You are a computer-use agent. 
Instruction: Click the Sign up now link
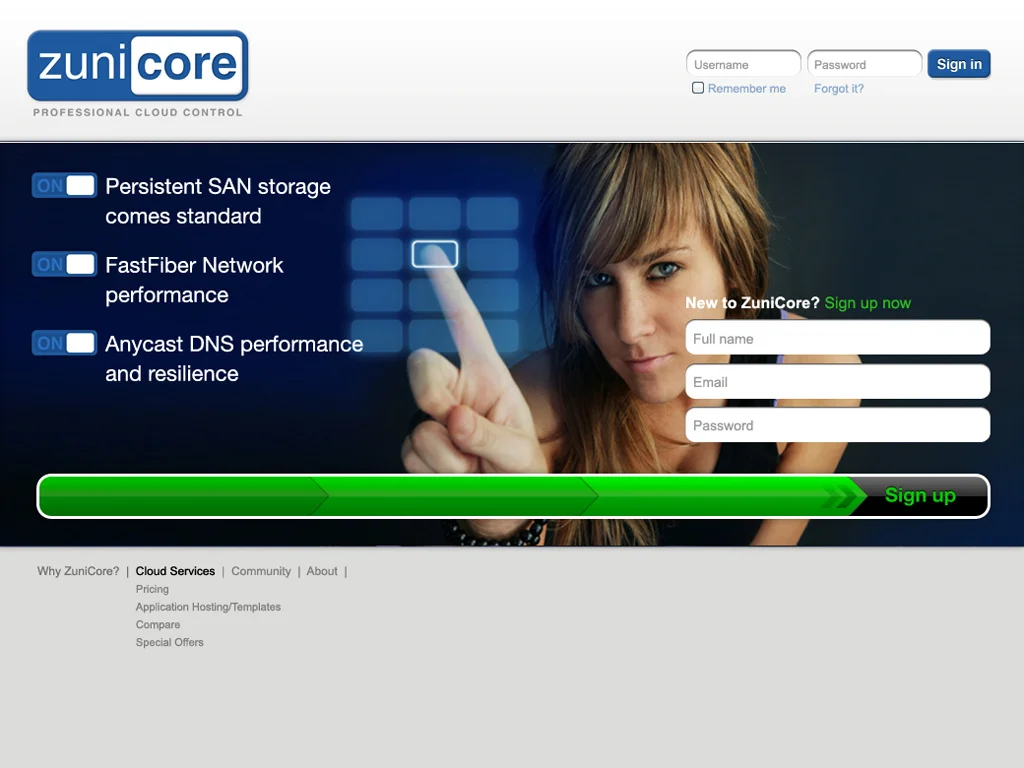tap(867, 303)
